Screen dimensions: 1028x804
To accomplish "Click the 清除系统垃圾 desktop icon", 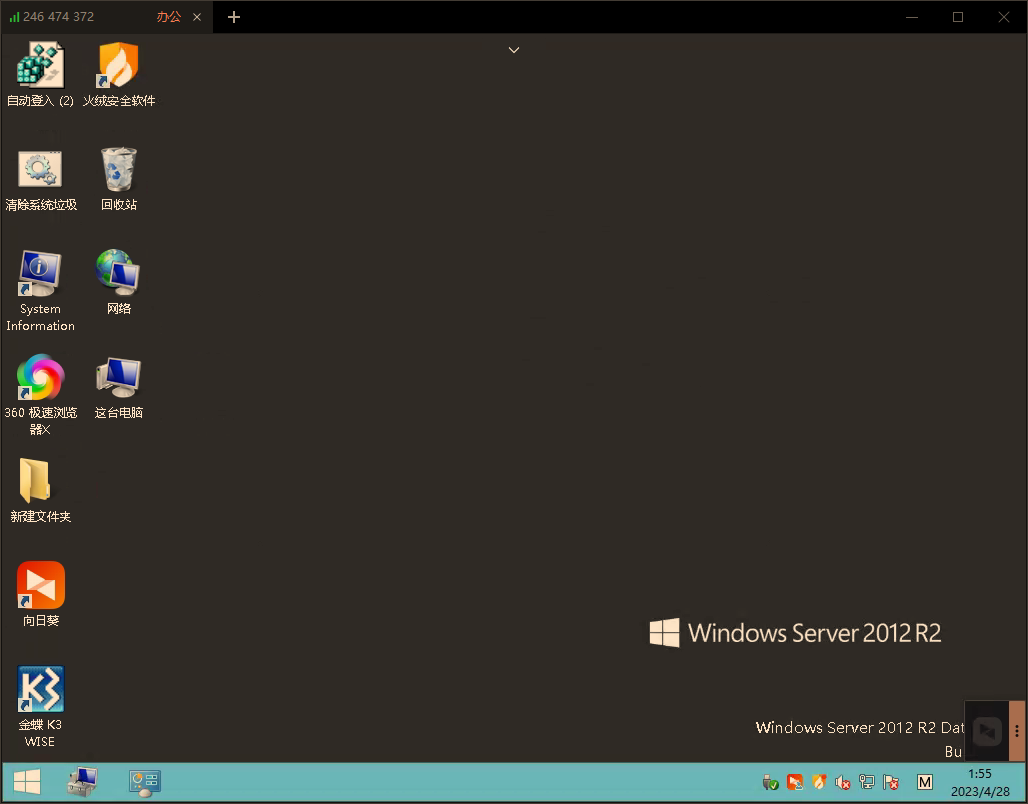I will click(x=40, y=170).
